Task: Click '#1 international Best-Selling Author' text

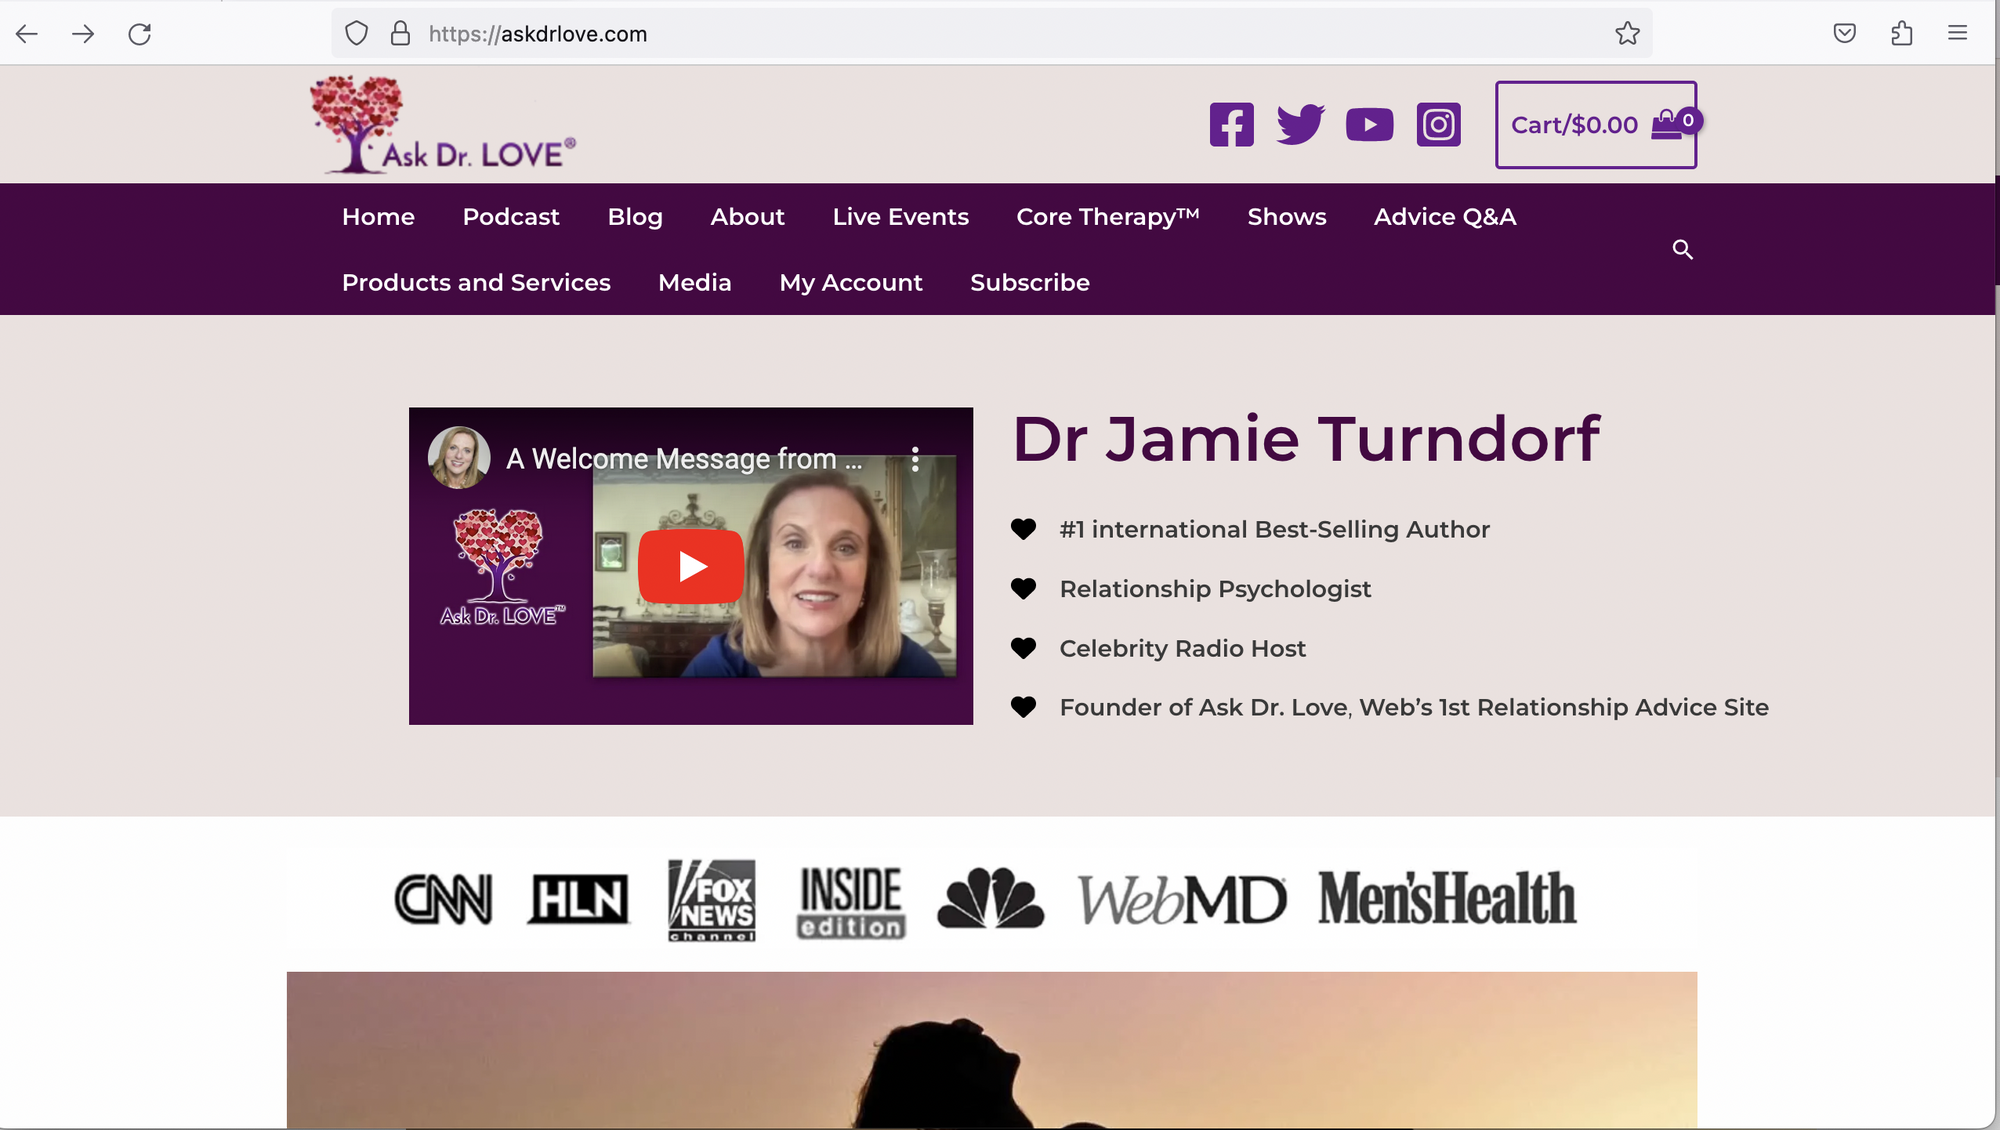Action: pos(1275,530)
